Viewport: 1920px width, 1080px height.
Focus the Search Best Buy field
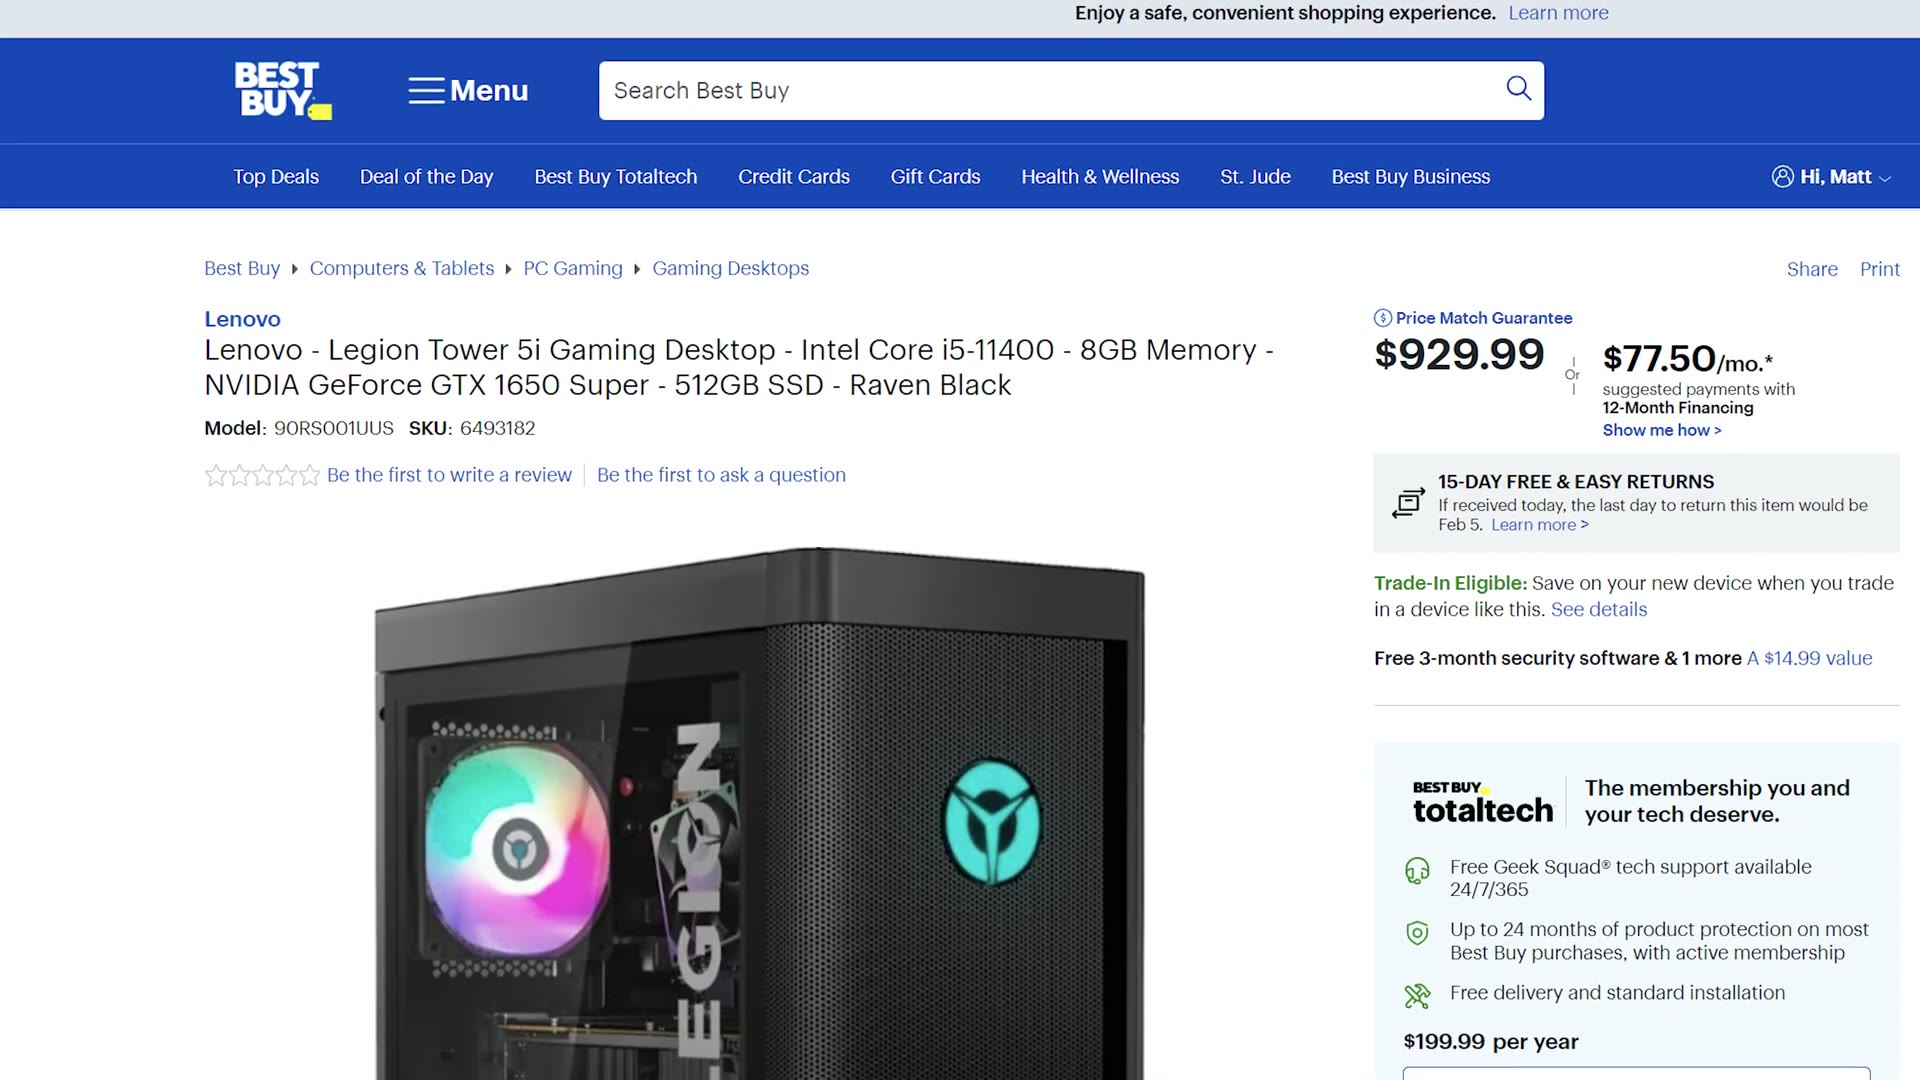tap(1071, 90)
